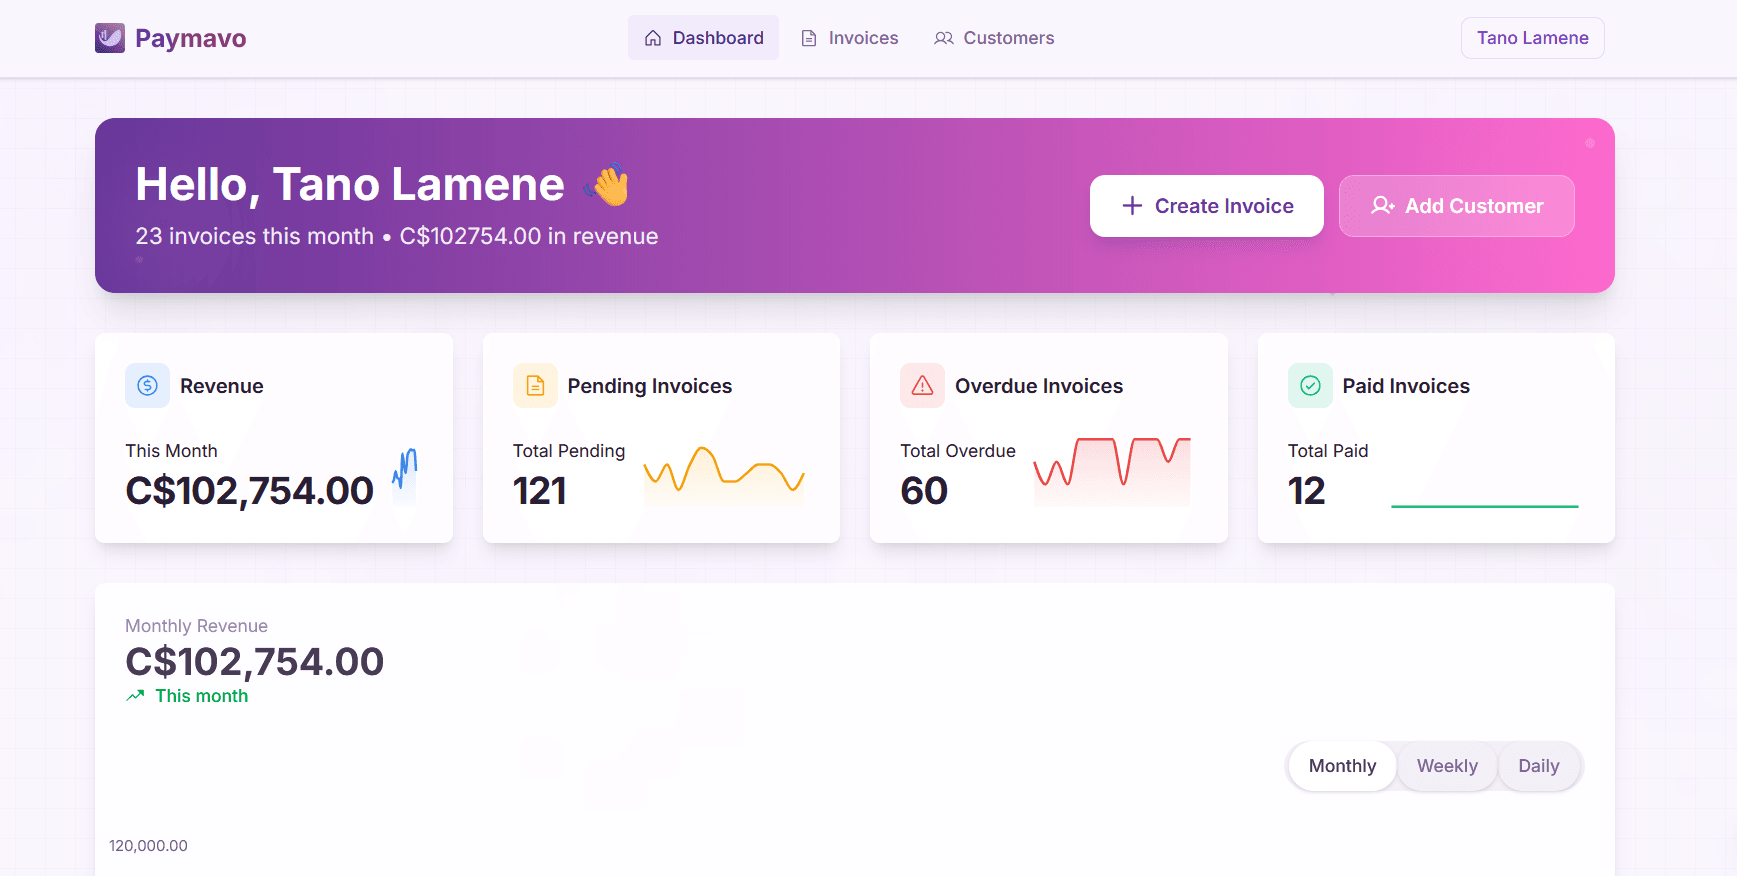Click the Revenue dollar icon

click(x=147, y=386)
